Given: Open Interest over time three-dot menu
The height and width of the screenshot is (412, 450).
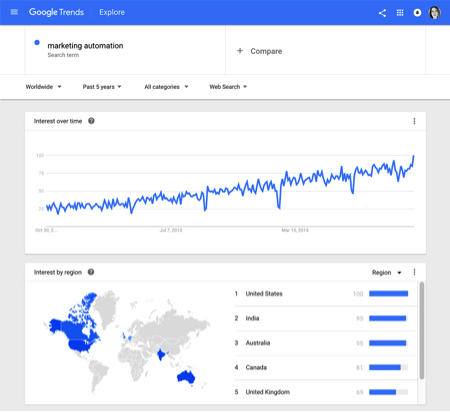Looking at the screenshot, I should [414, 121].
